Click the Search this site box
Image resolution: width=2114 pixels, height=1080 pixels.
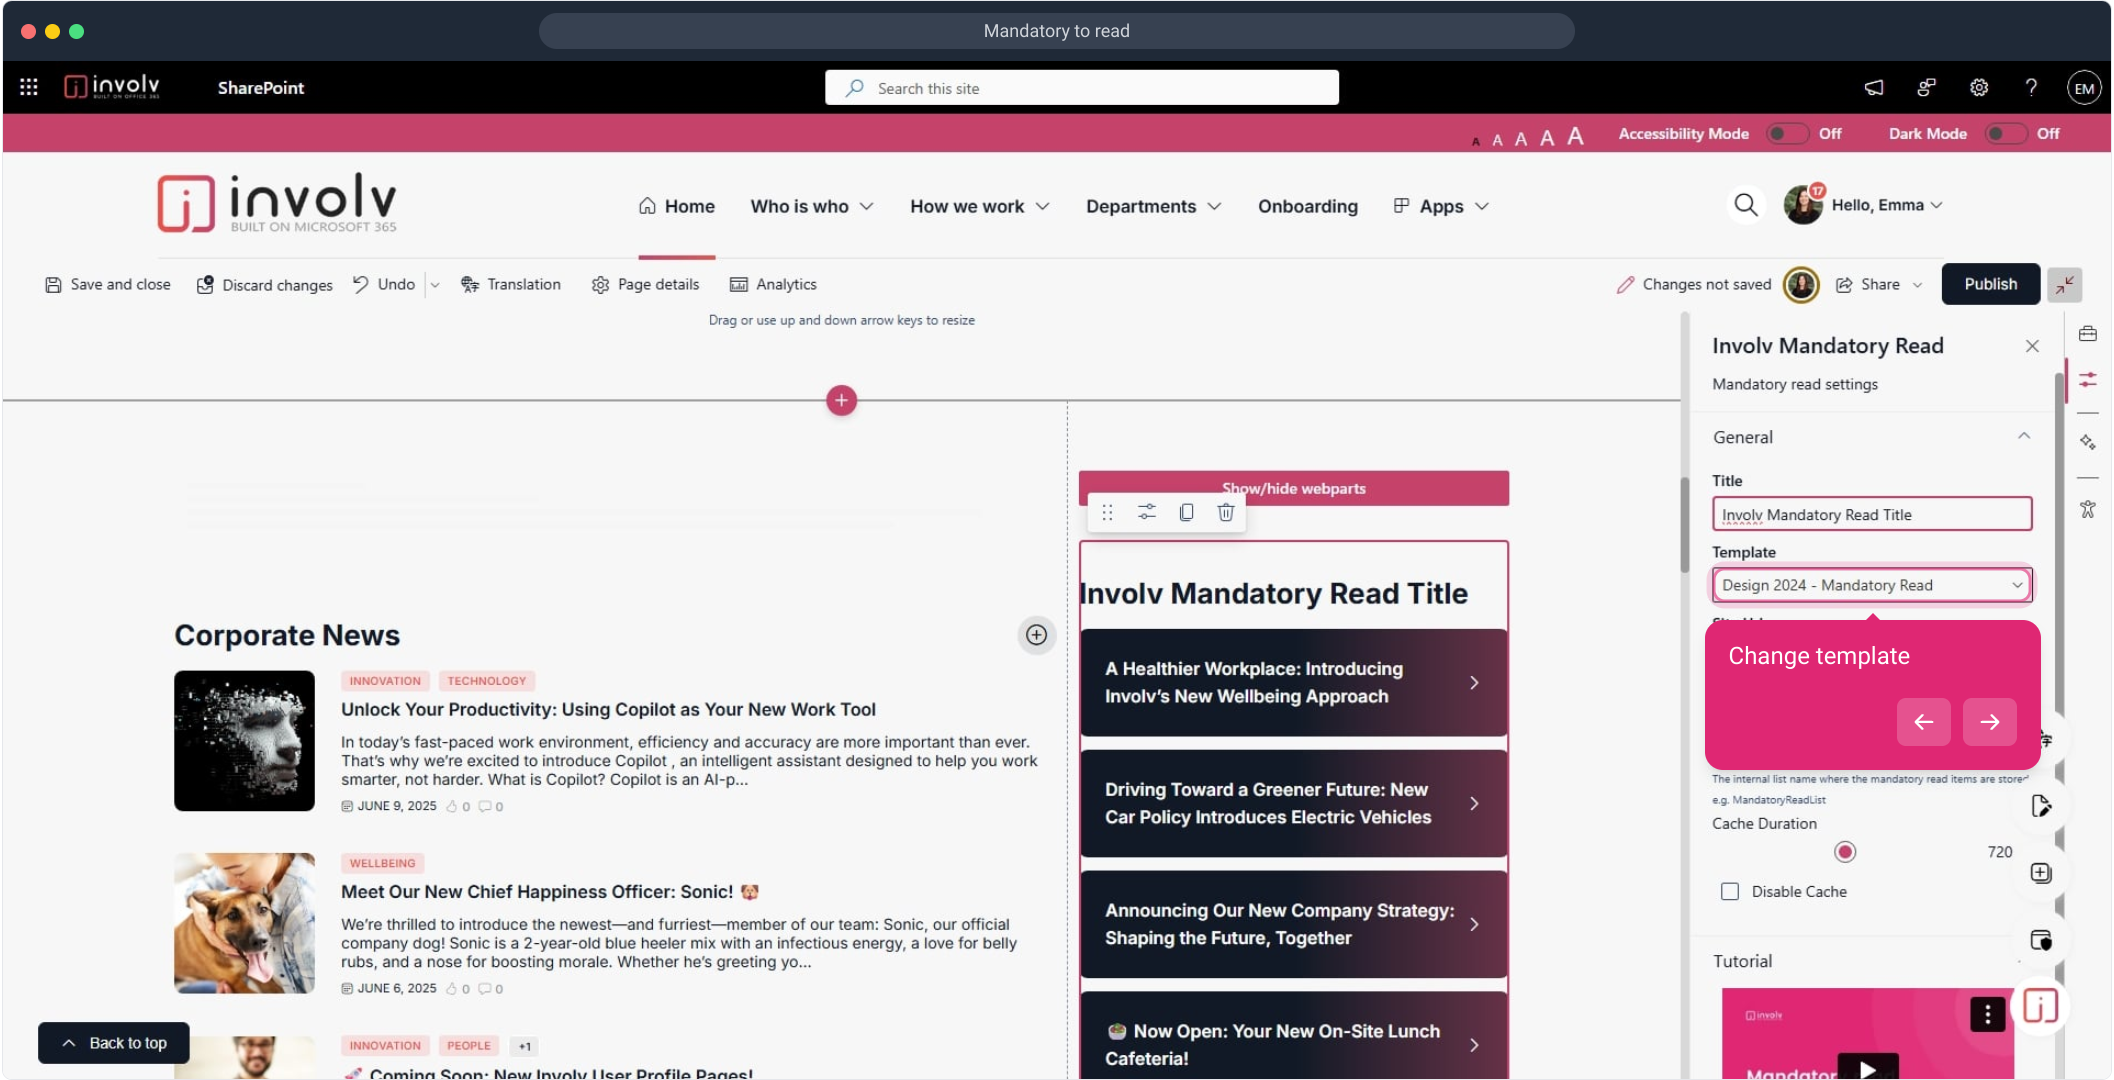pyautogui.click(x=1082, y=88)
